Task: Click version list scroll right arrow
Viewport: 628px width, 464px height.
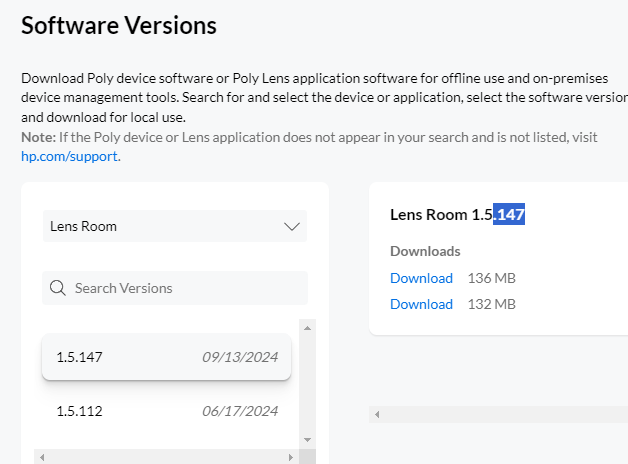Action: tap(291, 457)
